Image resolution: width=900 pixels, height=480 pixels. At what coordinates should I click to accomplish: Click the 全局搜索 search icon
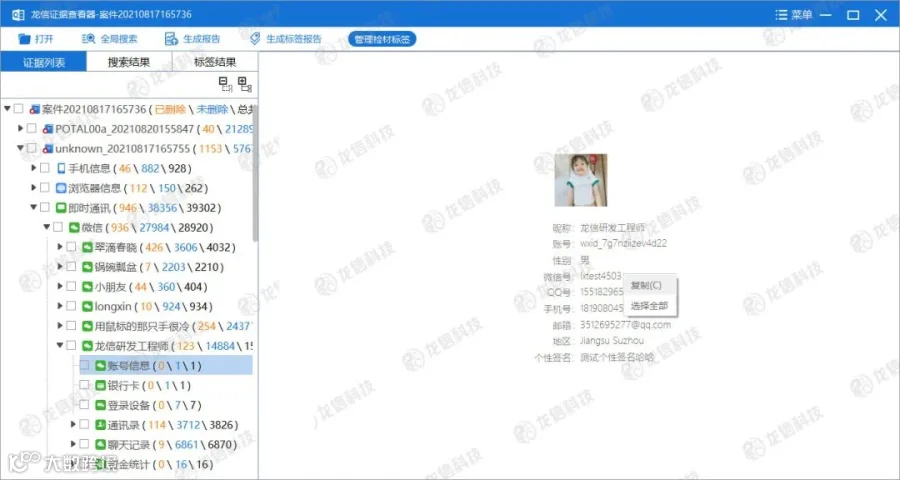88,39
